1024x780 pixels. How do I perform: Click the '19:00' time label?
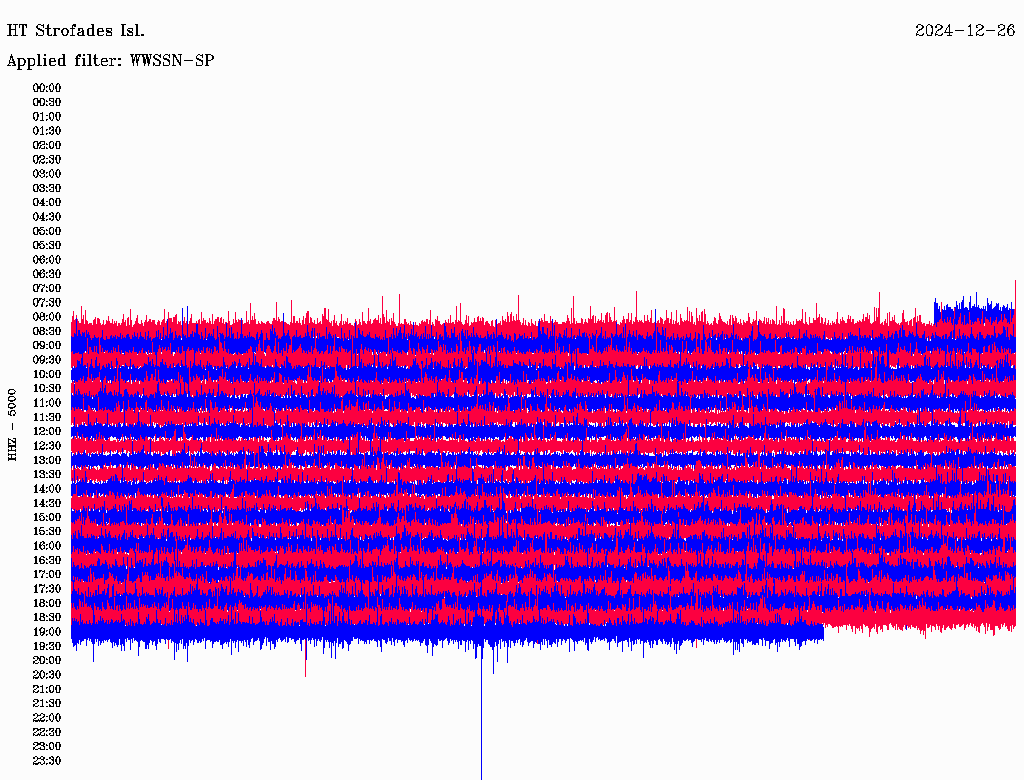pyautogui.click(x=47, y=632)
